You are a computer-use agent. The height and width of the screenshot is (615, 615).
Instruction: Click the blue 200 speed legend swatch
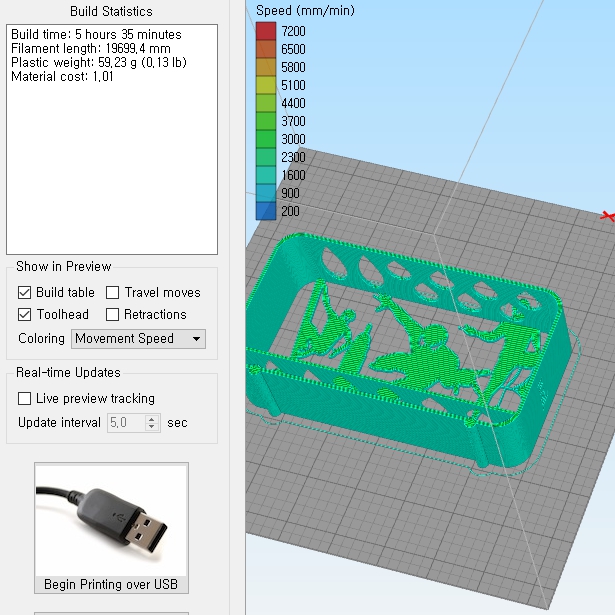tap(266, 211)
